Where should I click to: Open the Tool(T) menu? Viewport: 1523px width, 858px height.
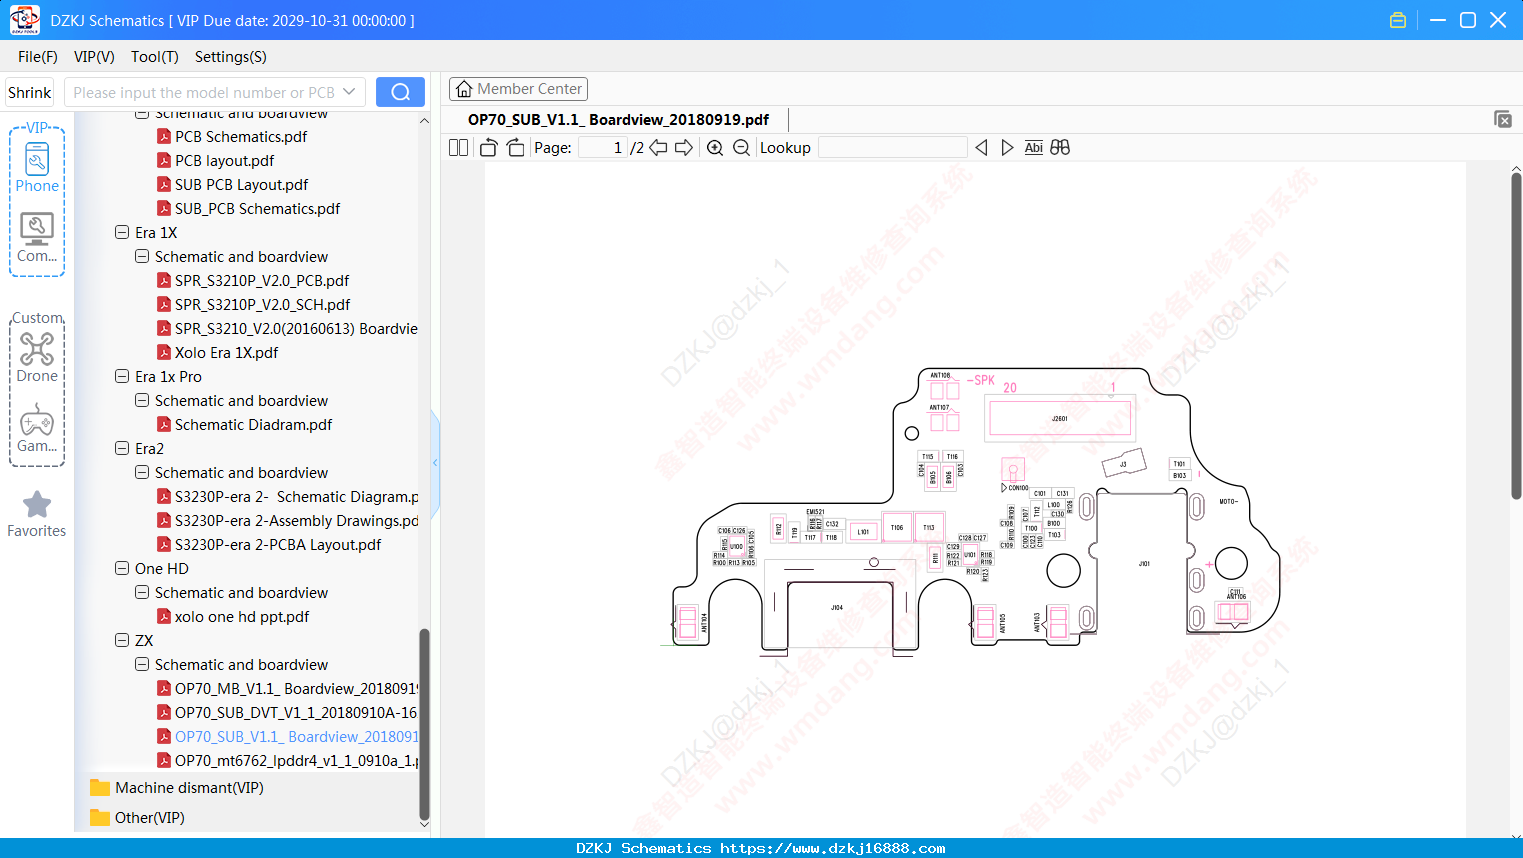pyautogui.click(x=155, y=57)
